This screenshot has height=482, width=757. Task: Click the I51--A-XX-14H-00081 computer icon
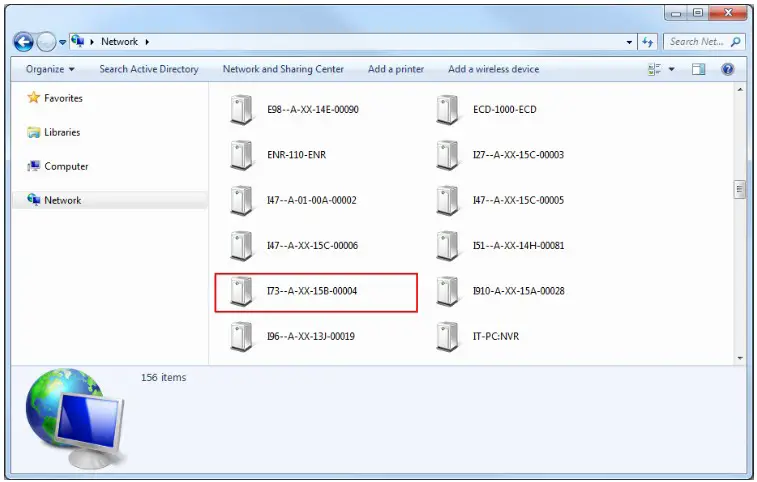click(447, 246)
